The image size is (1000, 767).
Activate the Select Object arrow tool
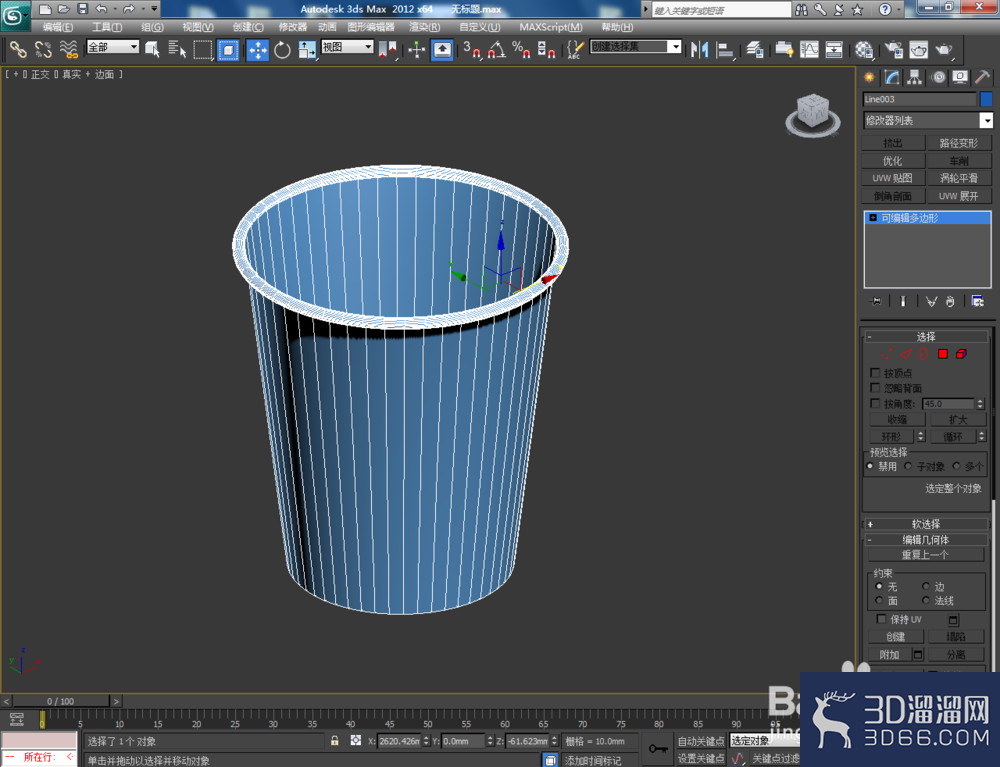coord(152,49)
